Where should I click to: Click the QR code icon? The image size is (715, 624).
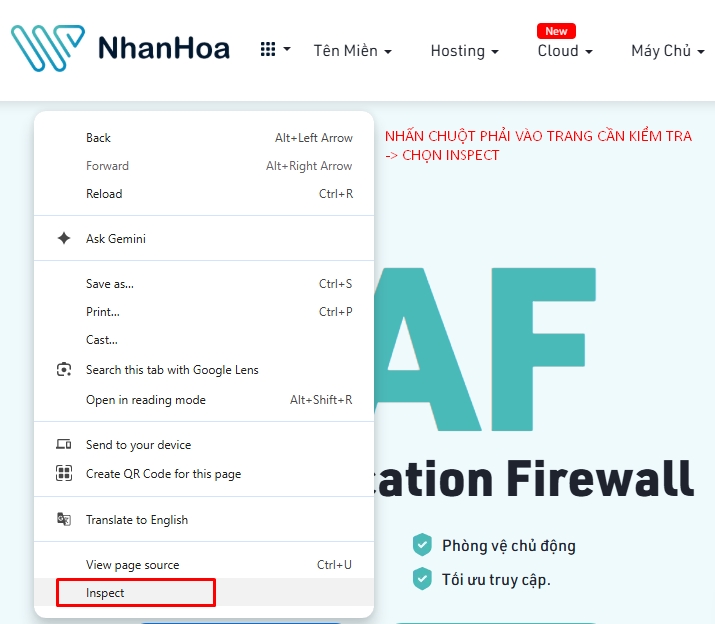coord(64,473)
